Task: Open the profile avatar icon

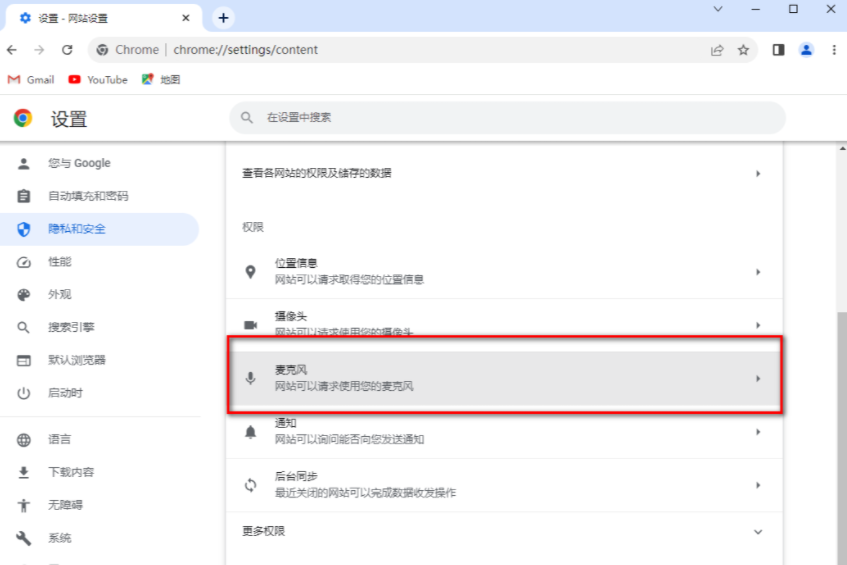Action: pos(806,50)
